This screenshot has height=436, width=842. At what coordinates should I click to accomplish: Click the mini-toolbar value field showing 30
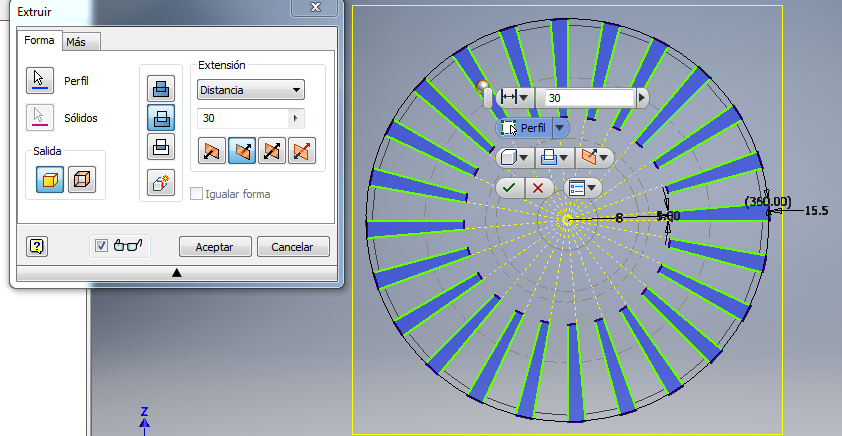pyautogui.click(x=590, y=98)
